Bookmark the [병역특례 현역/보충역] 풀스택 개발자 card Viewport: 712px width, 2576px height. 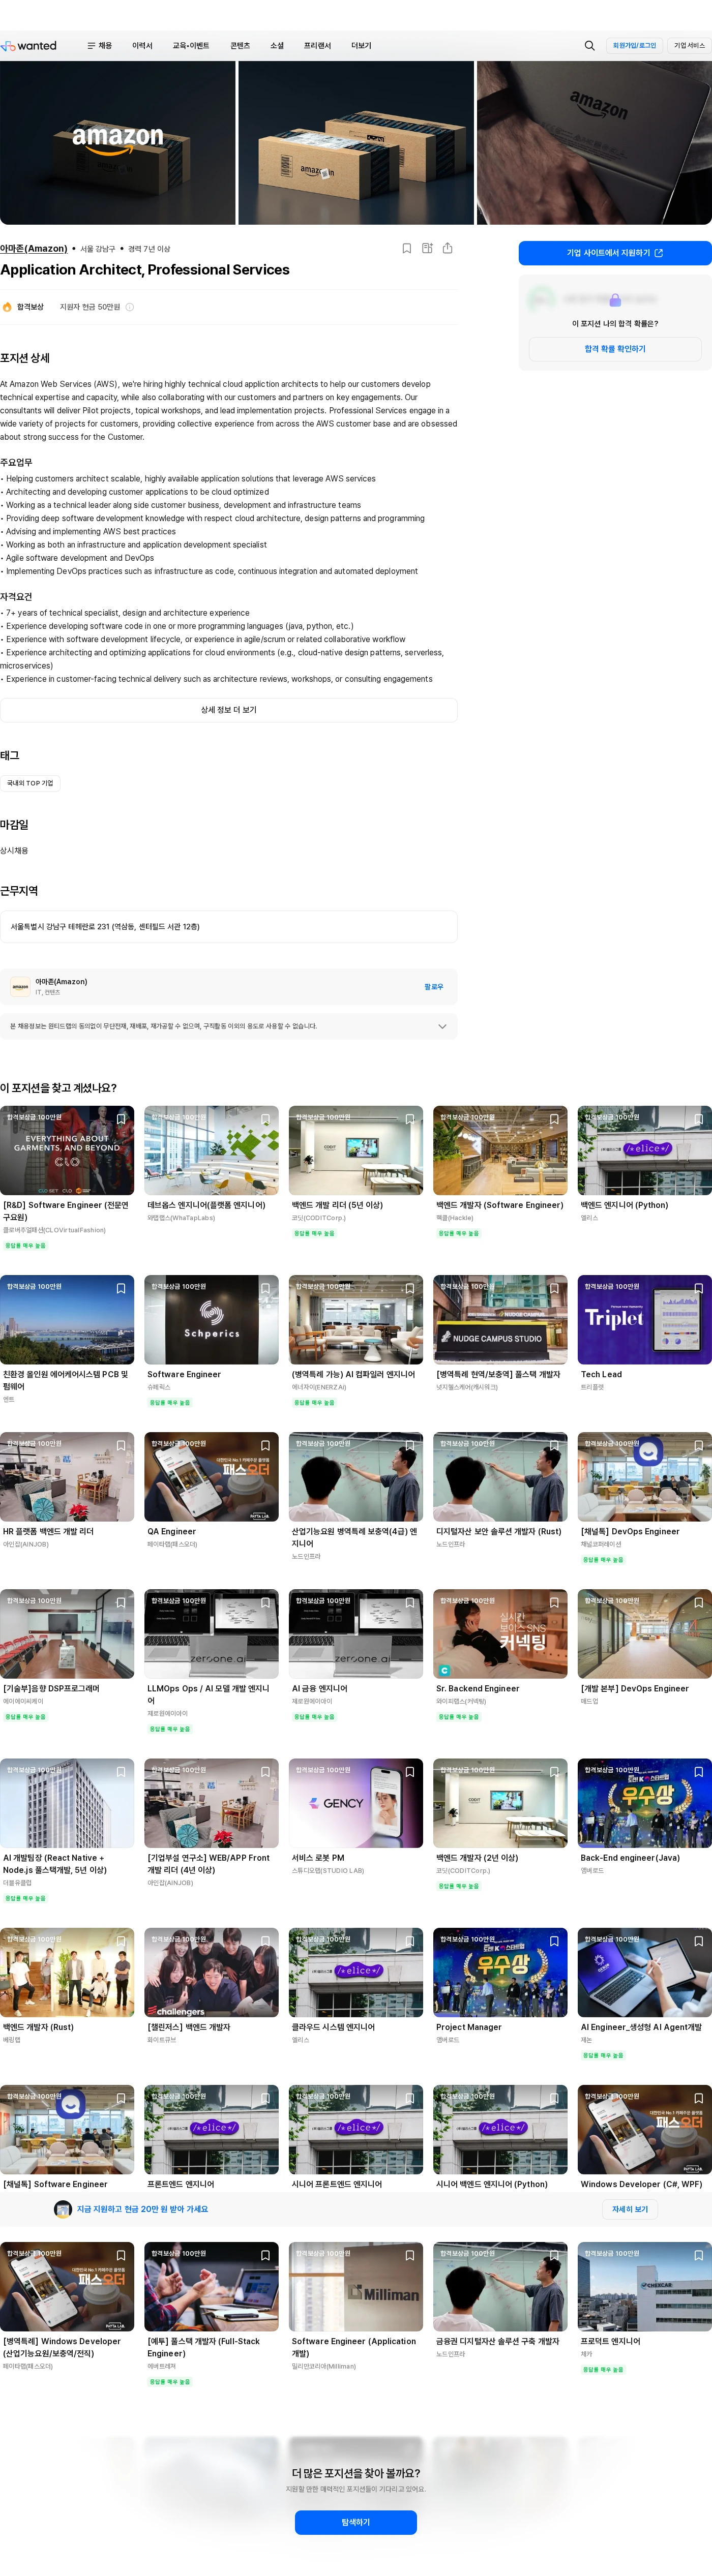(x=554, y=1289)
